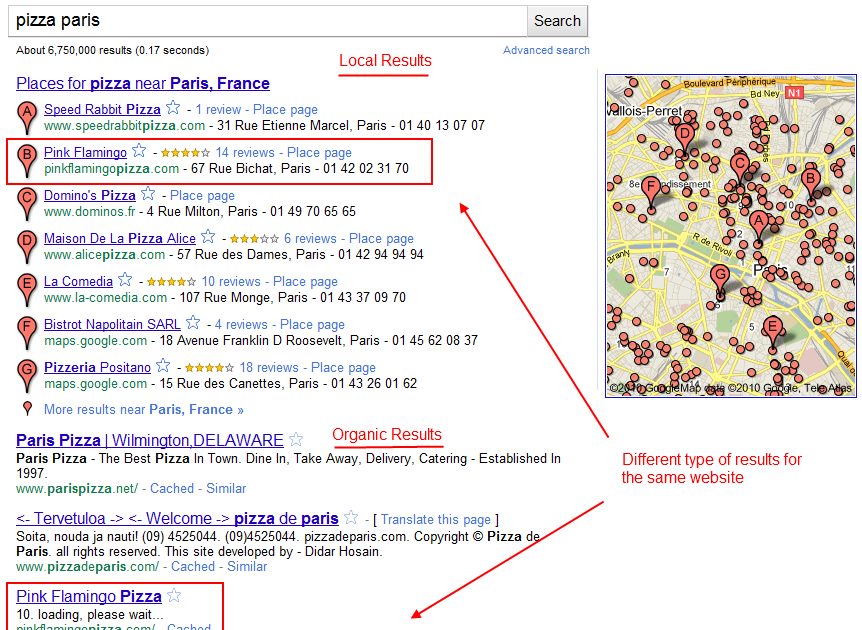Open the Paris map thumbnail

(x=731, y=236)
